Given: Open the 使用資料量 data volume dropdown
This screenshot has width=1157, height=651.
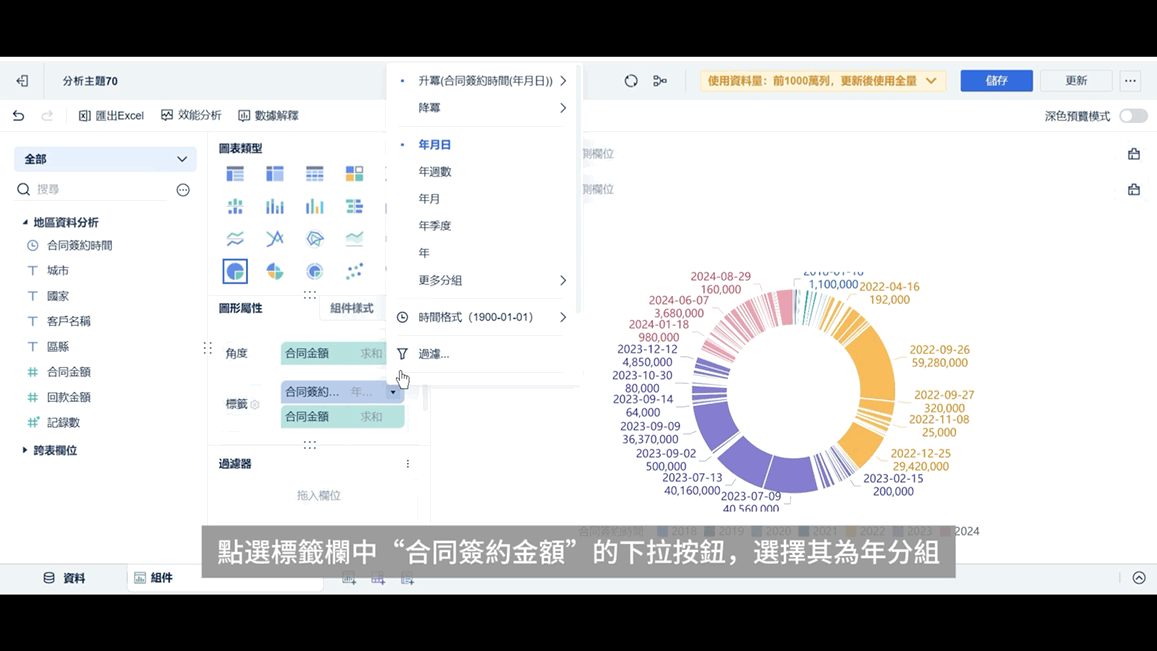Looking at the screenshot, I should (x=822, y=80).
